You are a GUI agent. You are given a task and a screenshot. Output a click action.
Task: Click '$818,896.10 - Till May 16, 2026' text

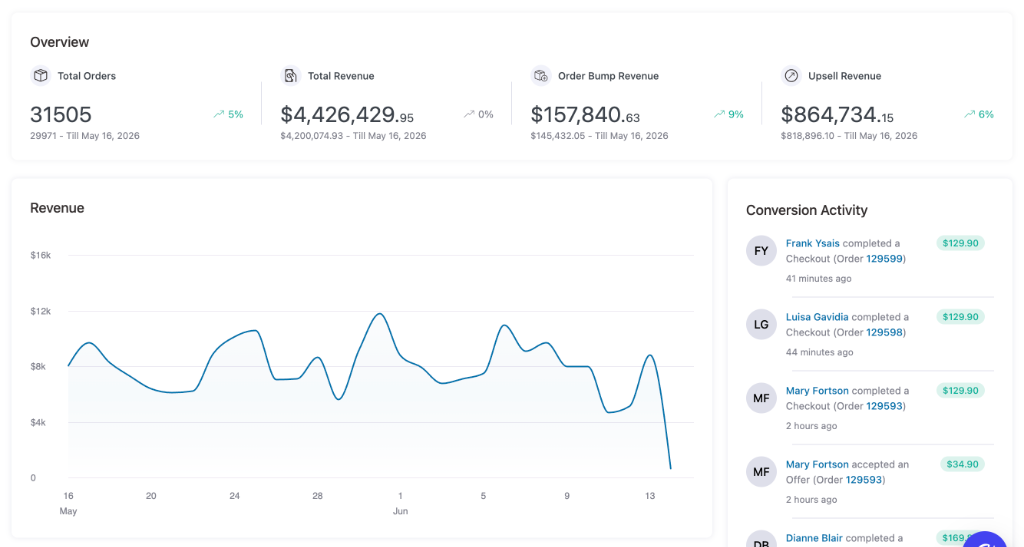pyautogui.click(x=849, y=136)
